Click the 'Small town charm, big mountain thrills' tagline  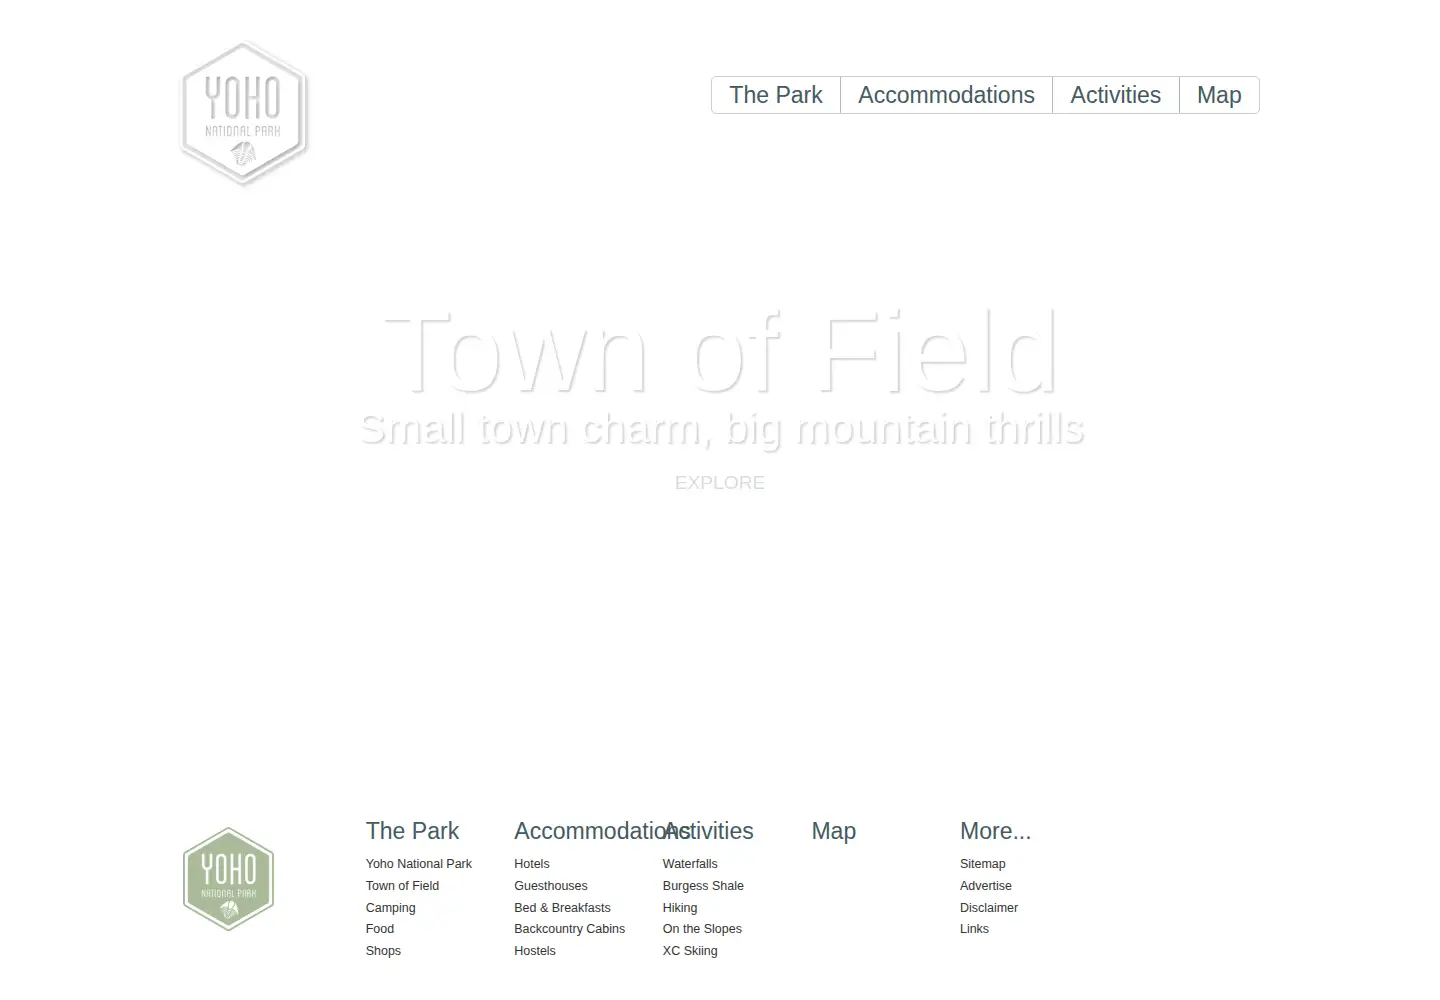pyautogui.click(x=722, y=430)
